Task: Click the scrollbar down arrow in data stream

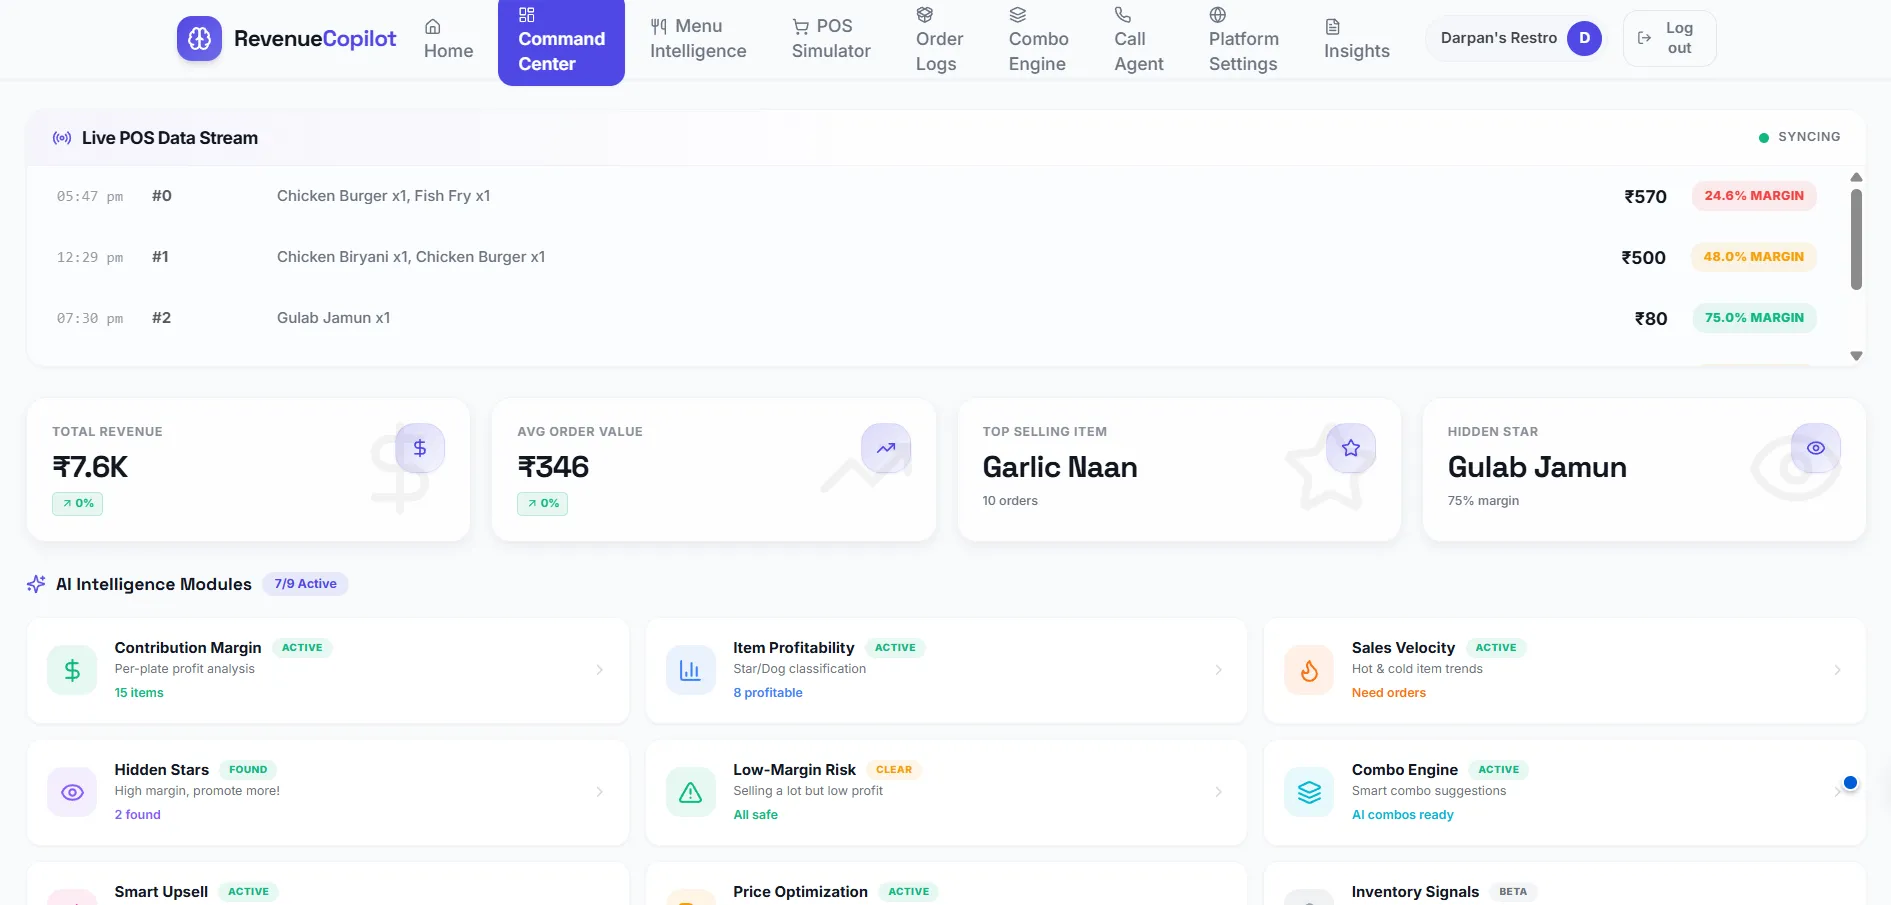Action: 1856,356
